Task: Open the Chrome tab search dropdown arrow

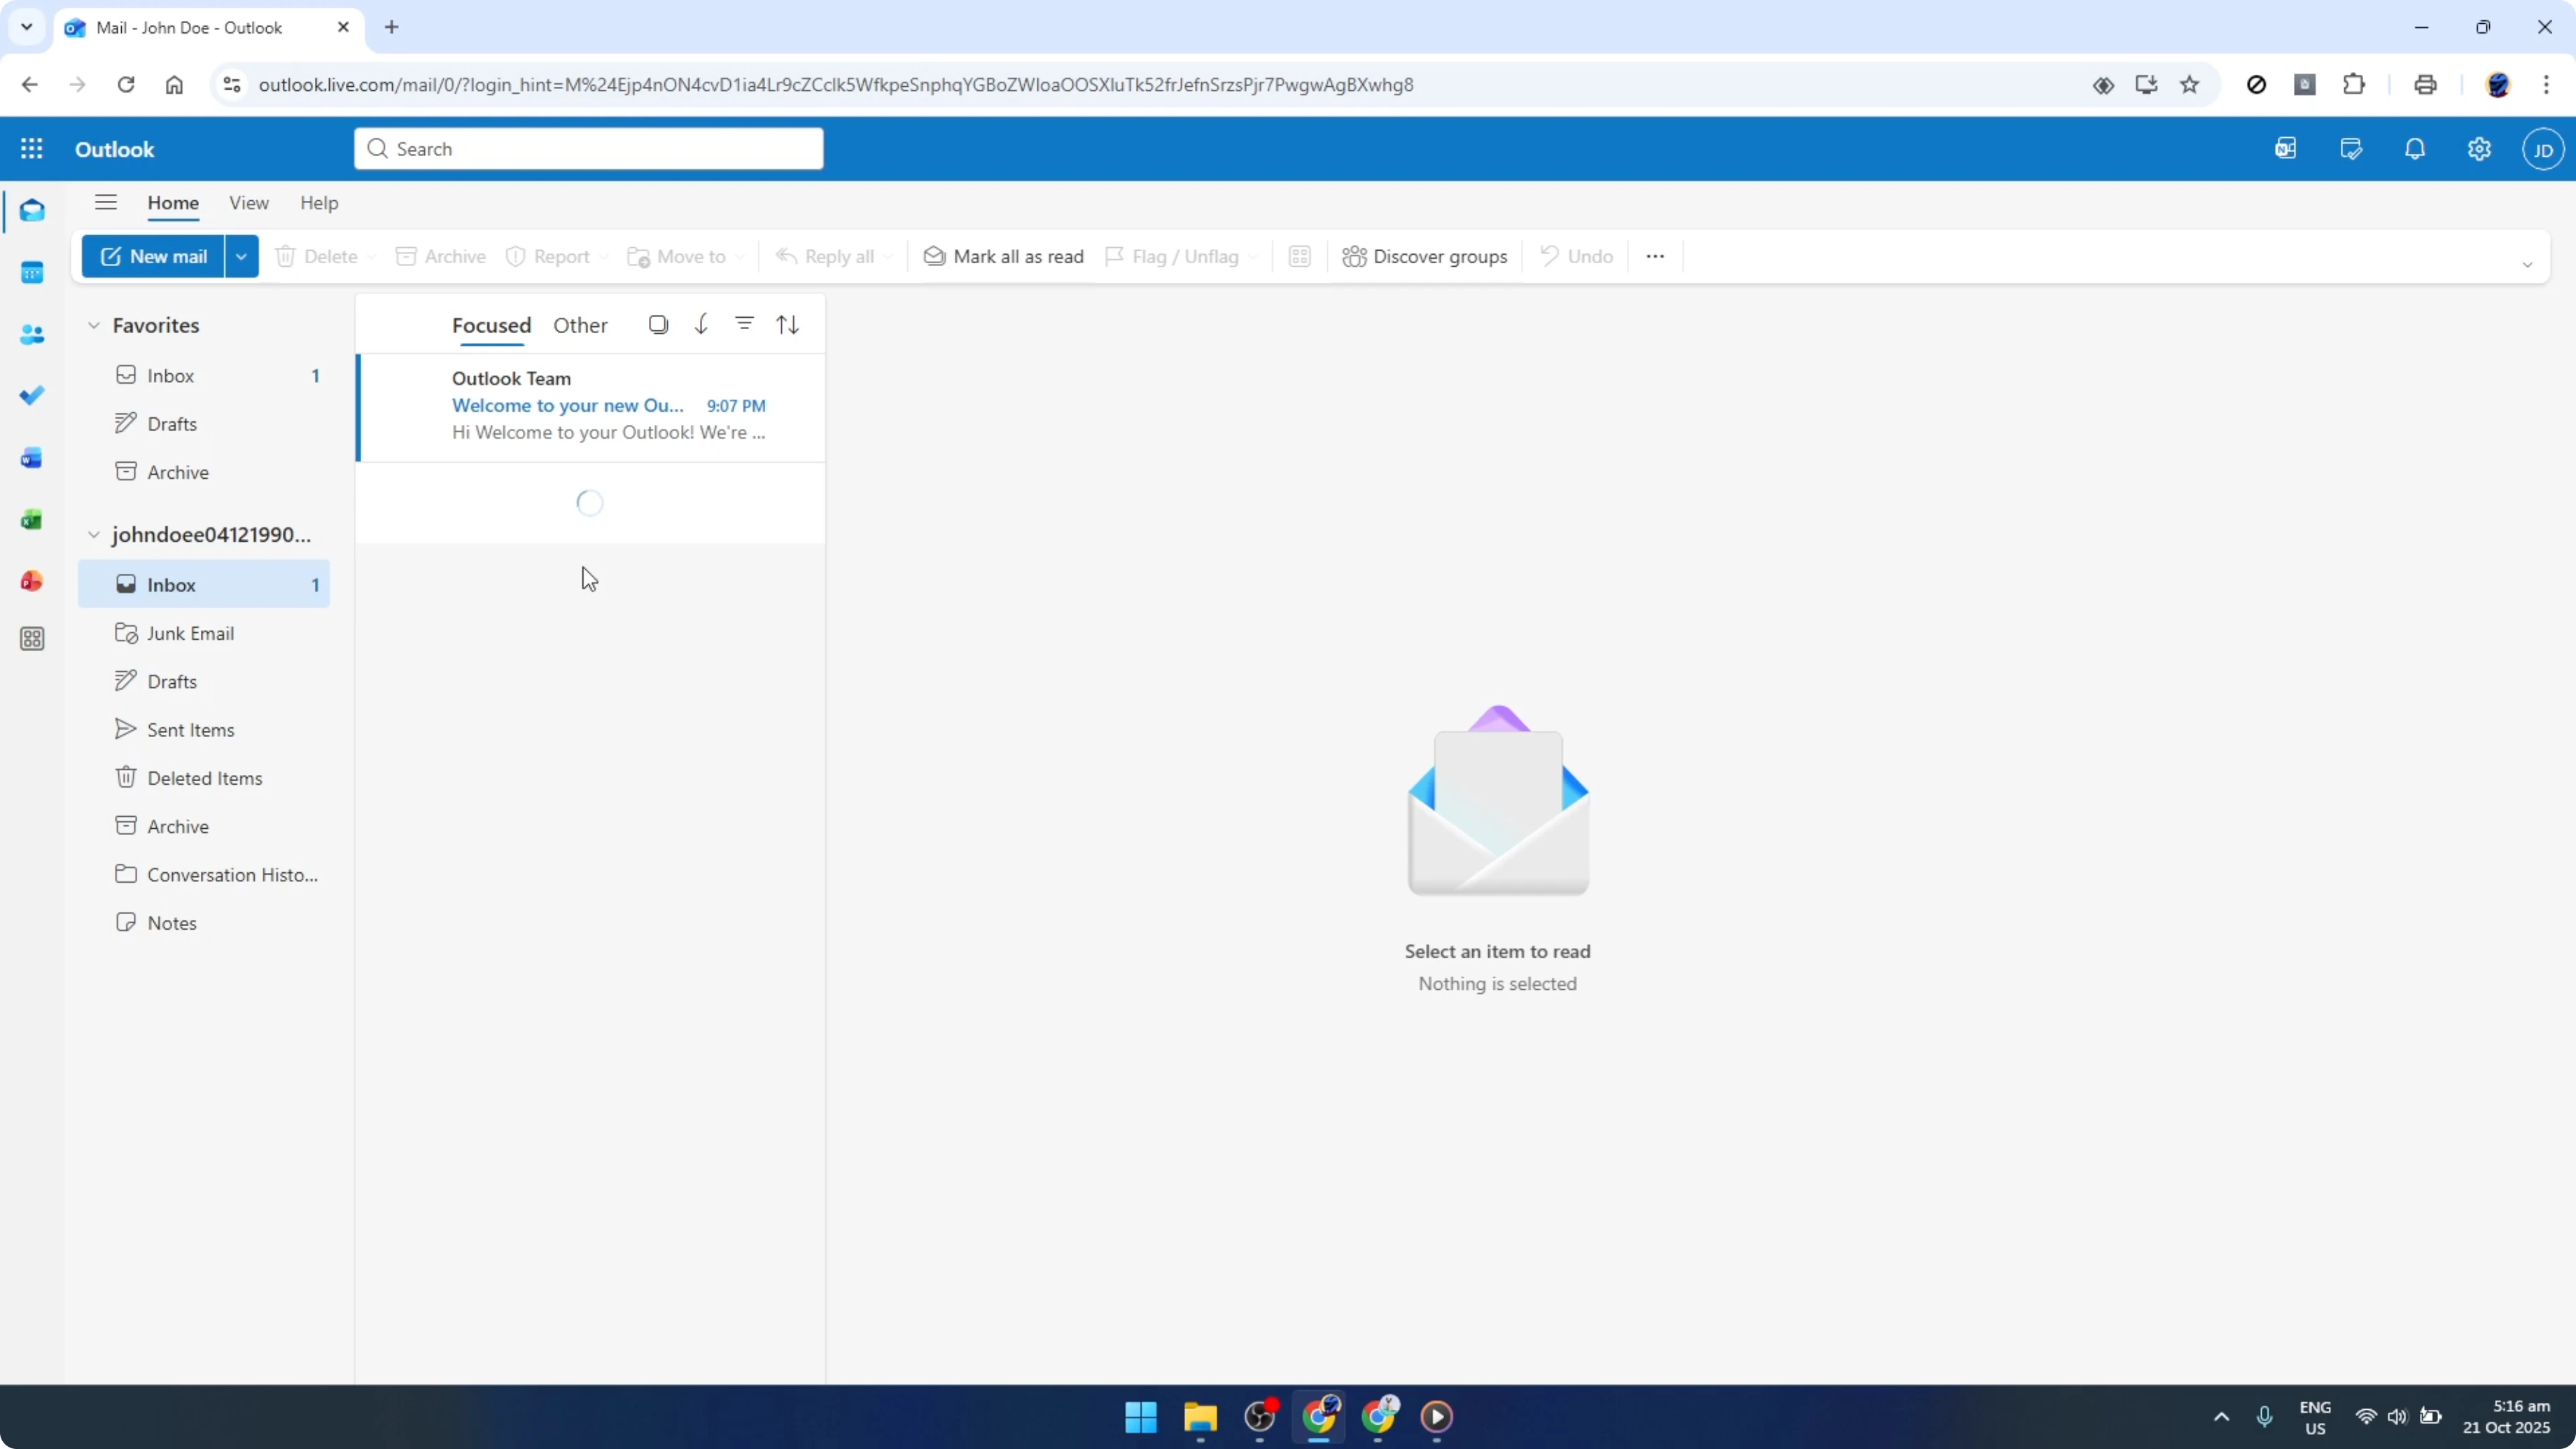Action: (x=27, y=27)
